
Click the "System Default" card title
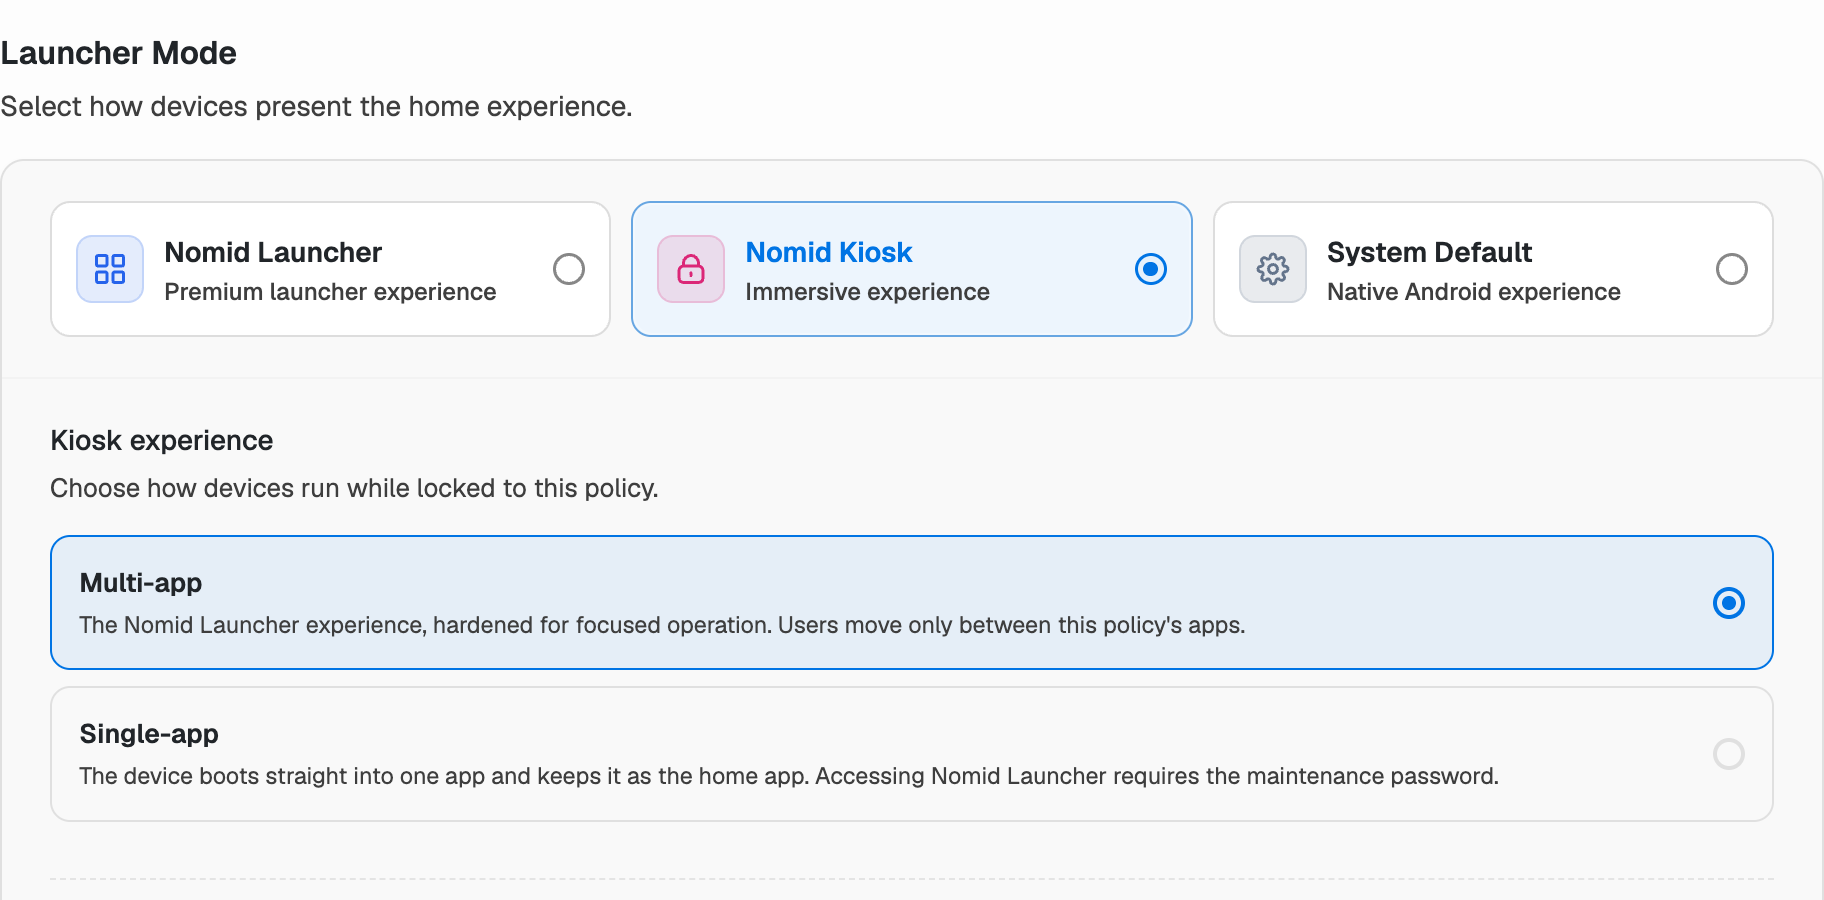1429,252
